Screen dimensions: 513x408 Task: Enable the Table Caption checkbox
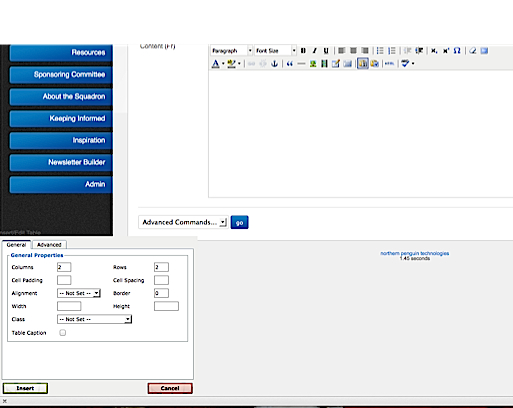point(63,333)
